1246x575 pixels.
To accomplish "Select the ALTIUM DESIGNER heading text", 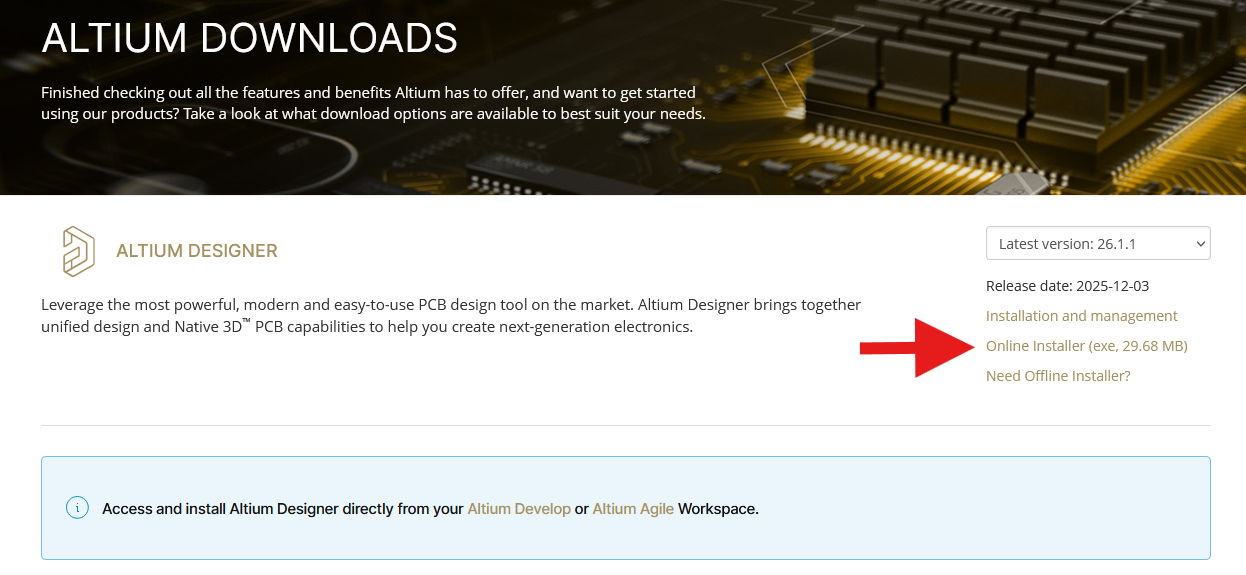I will 197,251.
